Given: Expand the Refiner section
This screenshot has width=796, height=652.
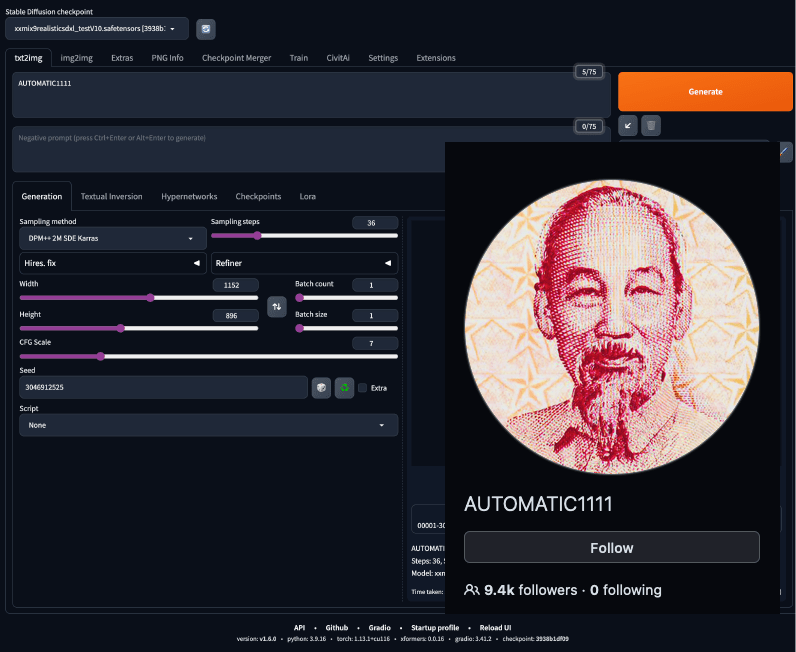Looking at the screenshot, I should [x=304, y=263].
